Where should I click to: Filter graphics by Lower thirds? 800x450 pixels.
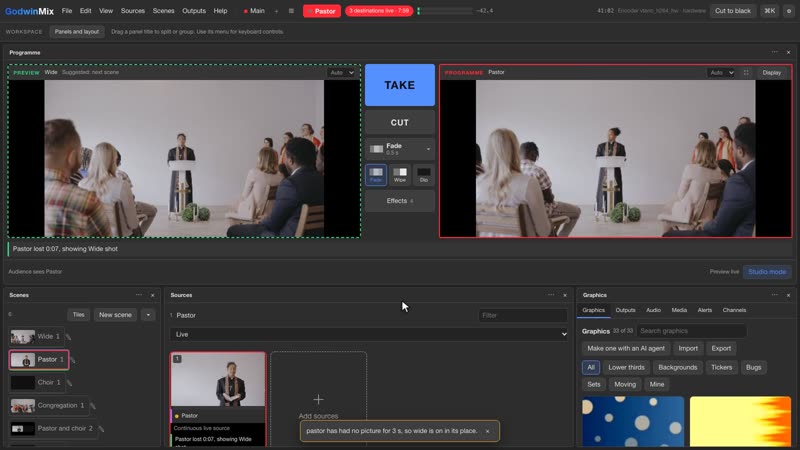click(x=626, y=367)
